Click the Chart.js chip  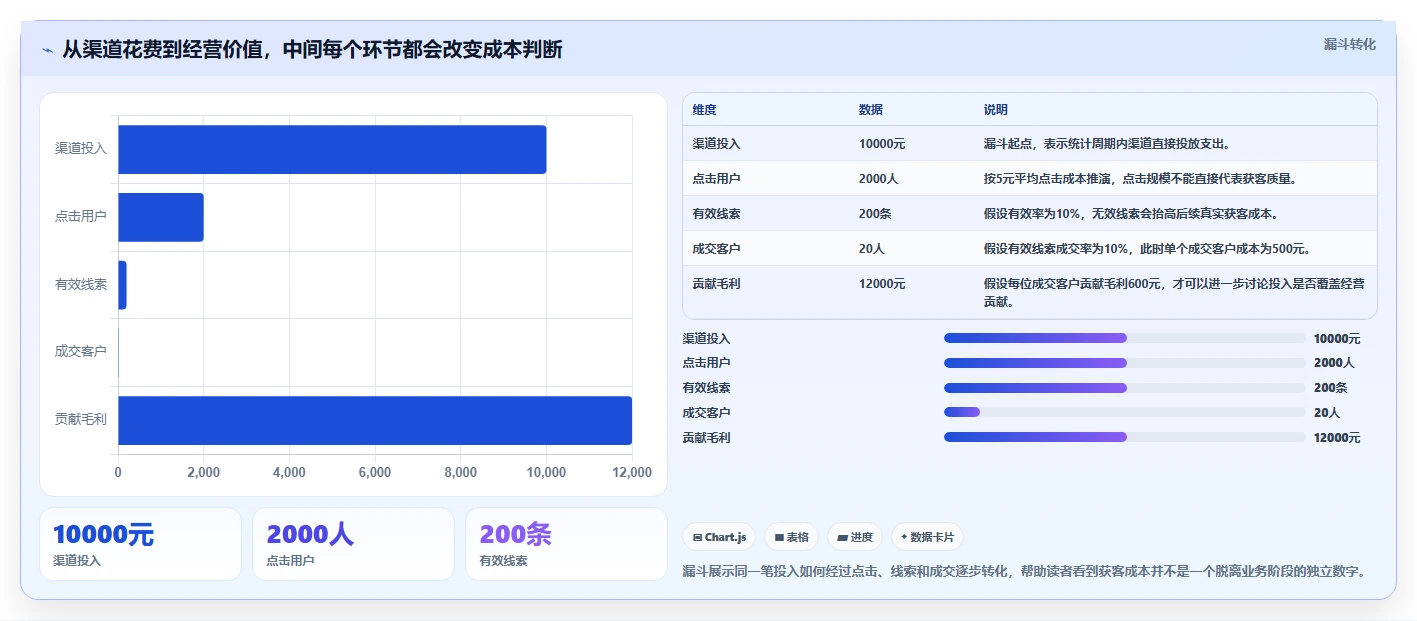click(x=719, y=537)
